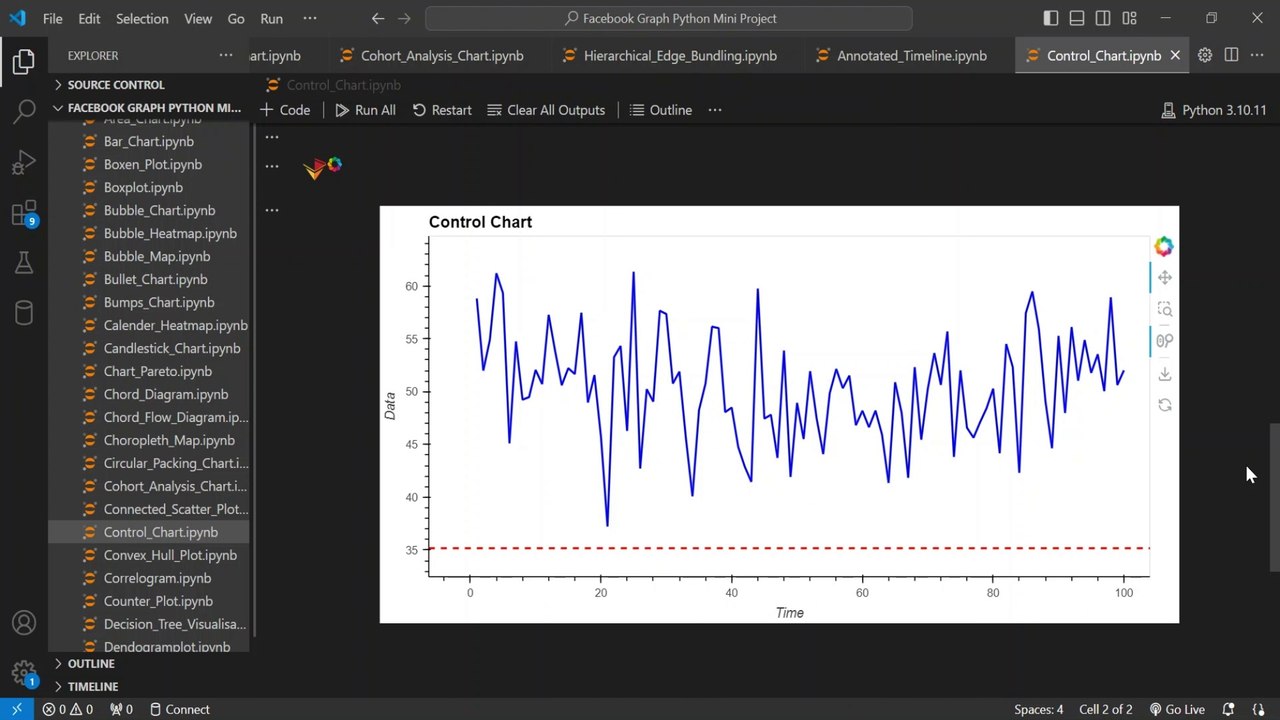Click the editor vertical scrollbar thumb
This screenshot has width=1280, height=720.
point(1274,498)
